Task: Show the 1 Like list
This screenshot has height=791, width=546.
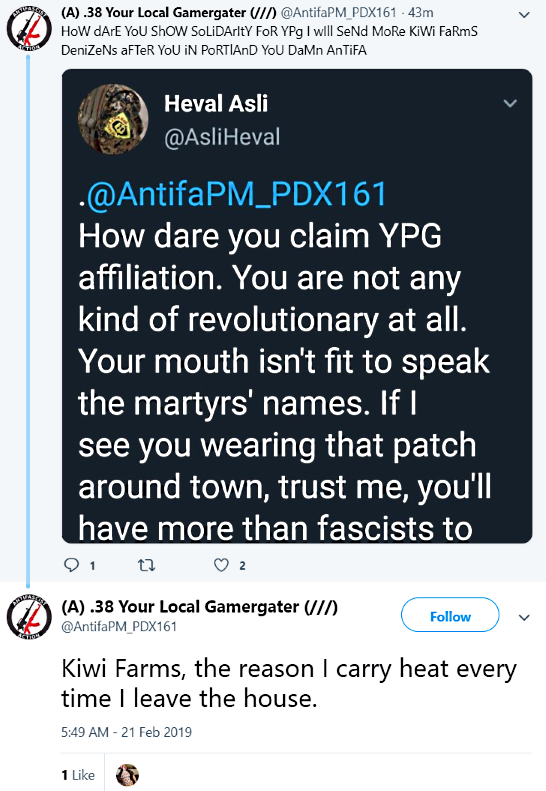Action: pos(78,775)
